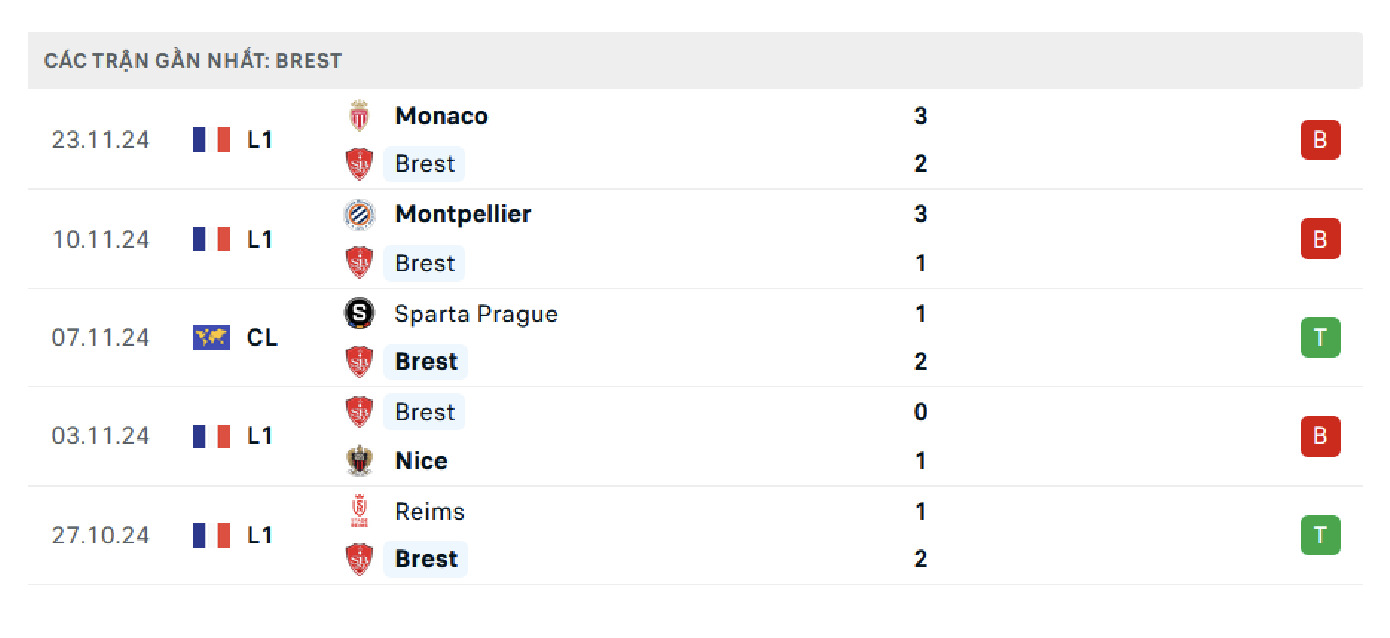Click the Champions League flag icon
1390x638 pixels.
[210, 337]
